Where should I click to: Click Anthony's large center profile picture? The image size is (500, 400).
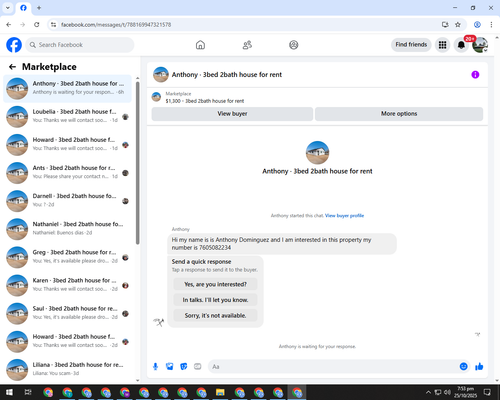tap(317, 153)
